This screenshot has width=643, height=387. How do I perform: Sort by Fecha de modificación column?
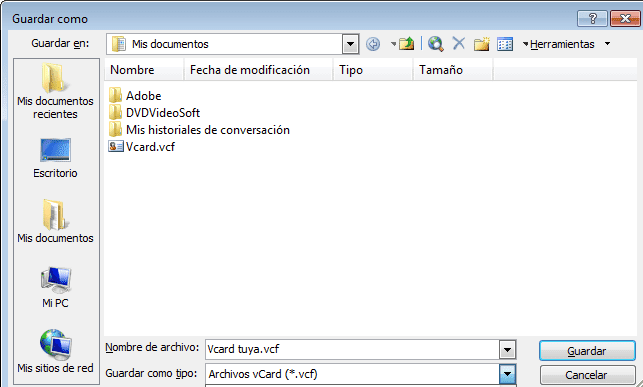click(x=258, y=70)
